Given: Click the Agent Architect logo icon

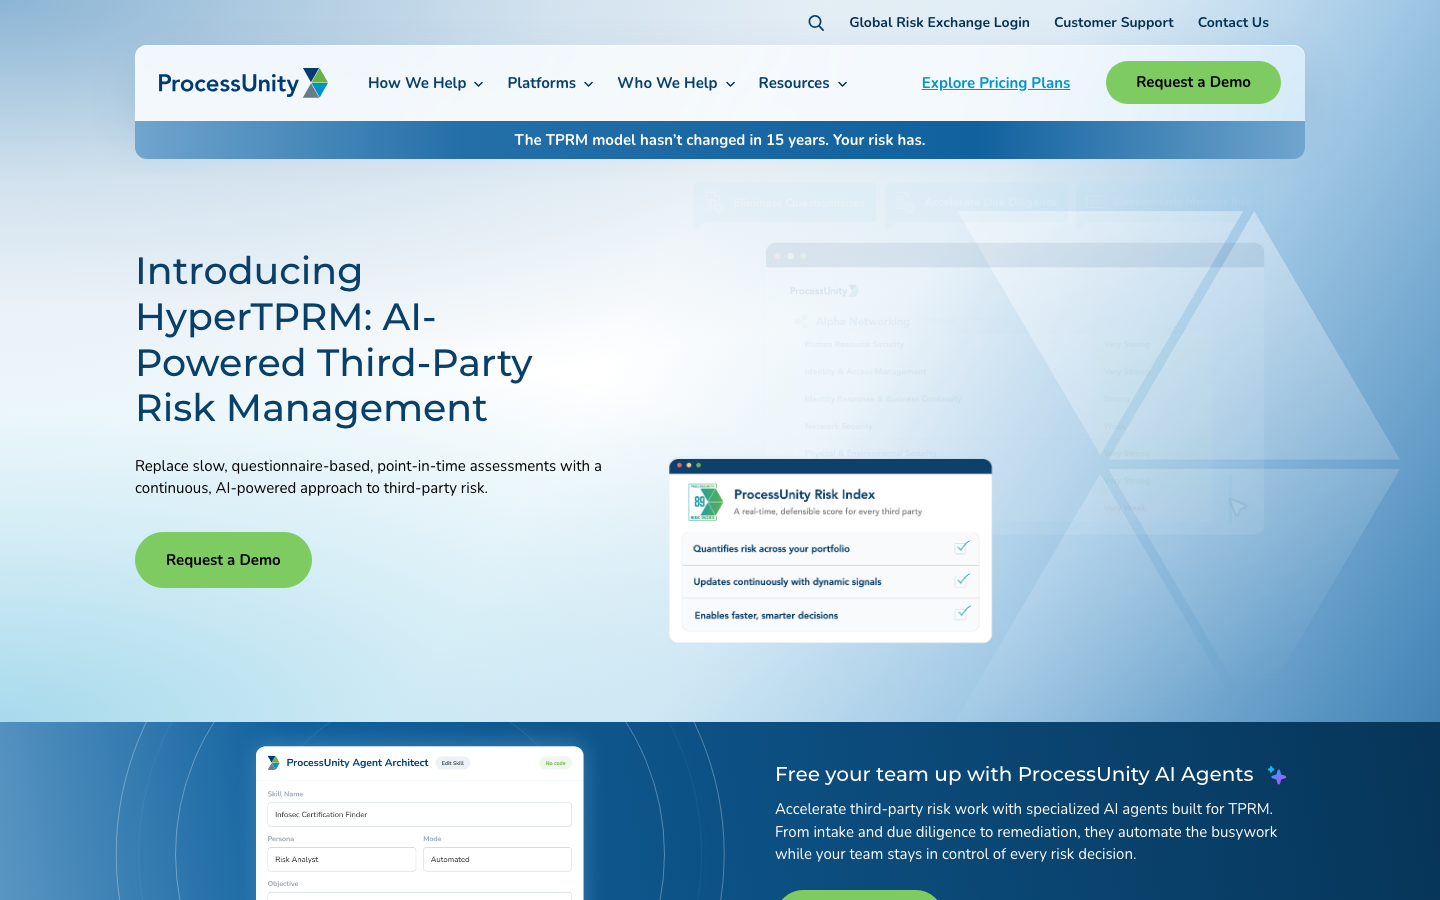Looking at the screenshot, I should (273, 763).
